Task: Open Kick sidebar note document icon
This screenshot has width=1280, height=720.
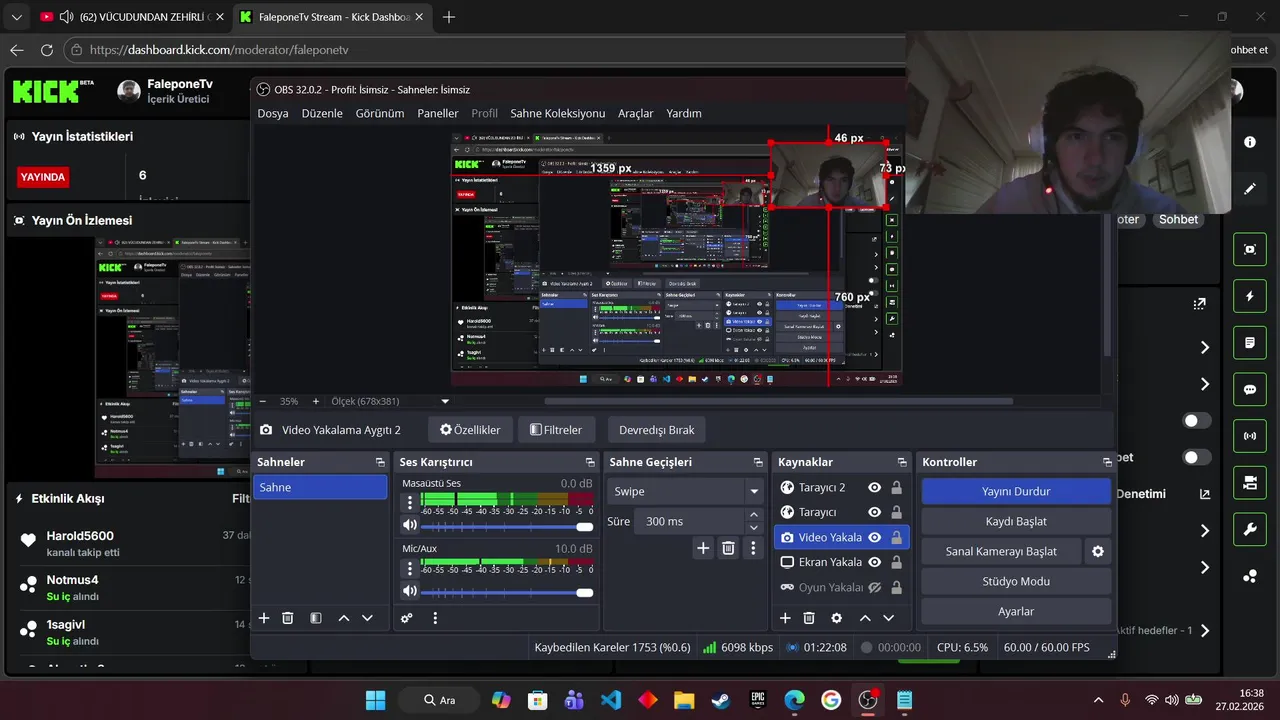Action: click(1250, 343)
